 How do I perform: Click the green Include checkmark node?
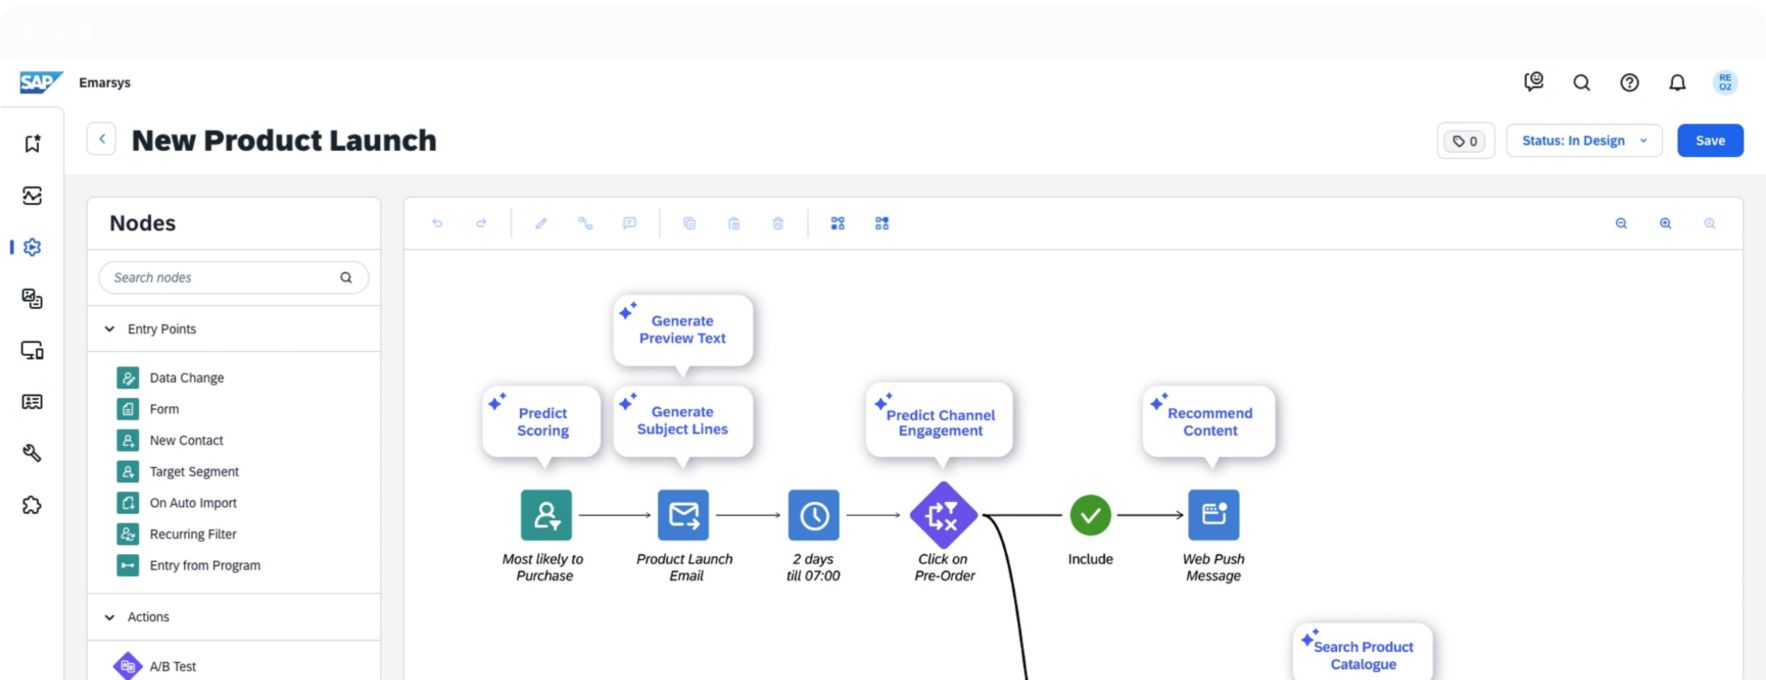1090,515
